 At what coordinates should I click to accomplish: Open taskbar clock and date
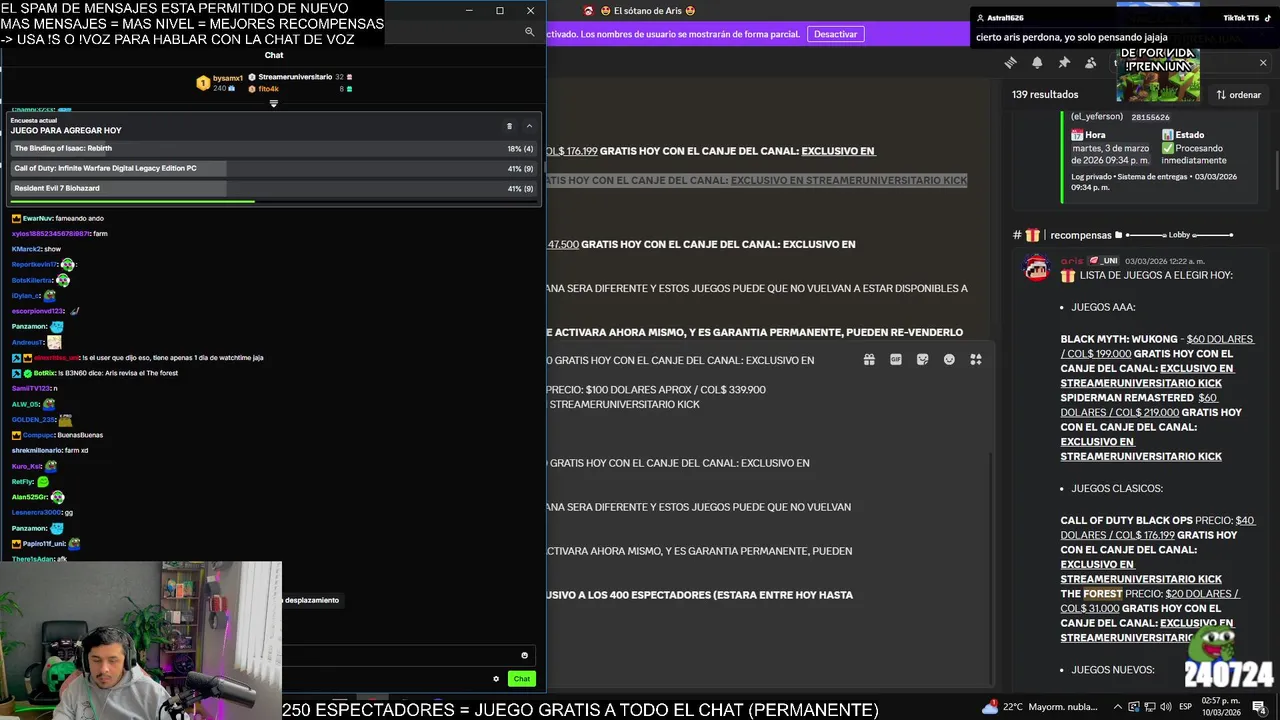pos(1223,707)
